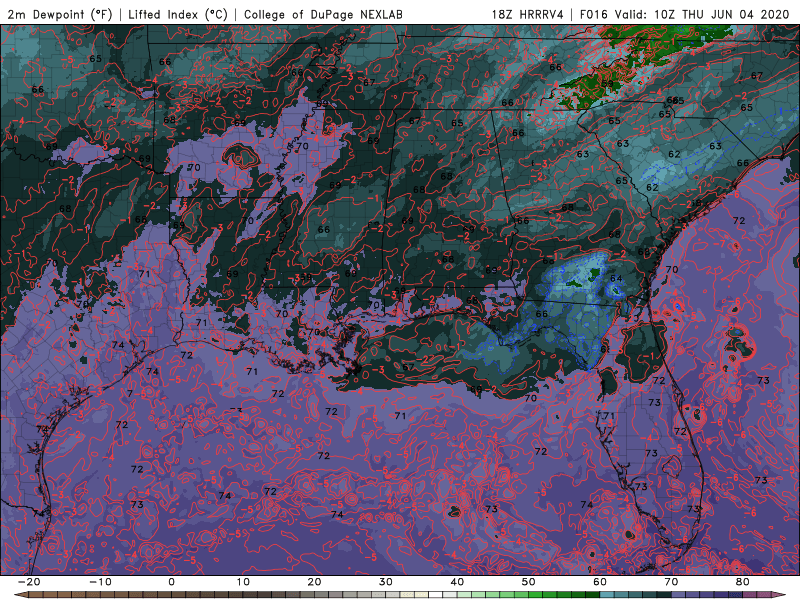Click the "Lifted Index (°C)" title text
800x600 pixels.
(178, 14)
